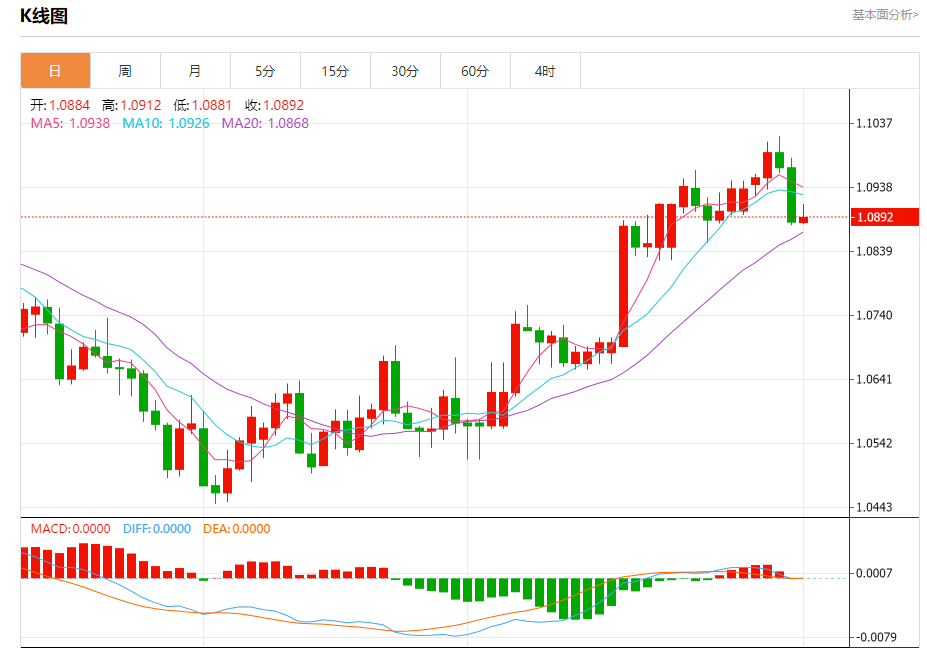The height and width of the screenshot is (648, 927).
Task: Switch to the 周 weekly tab
Action: (x=125, y=71)
